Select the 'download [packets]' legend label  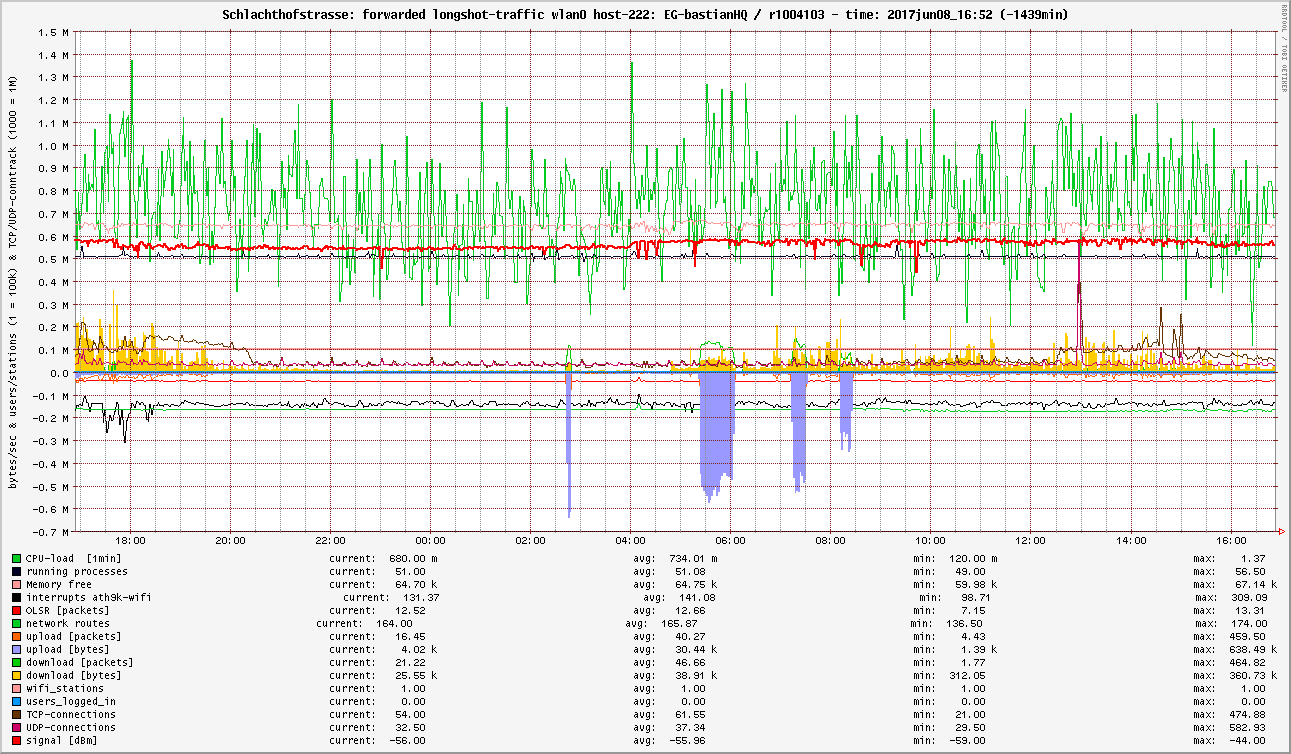(80, 662)
